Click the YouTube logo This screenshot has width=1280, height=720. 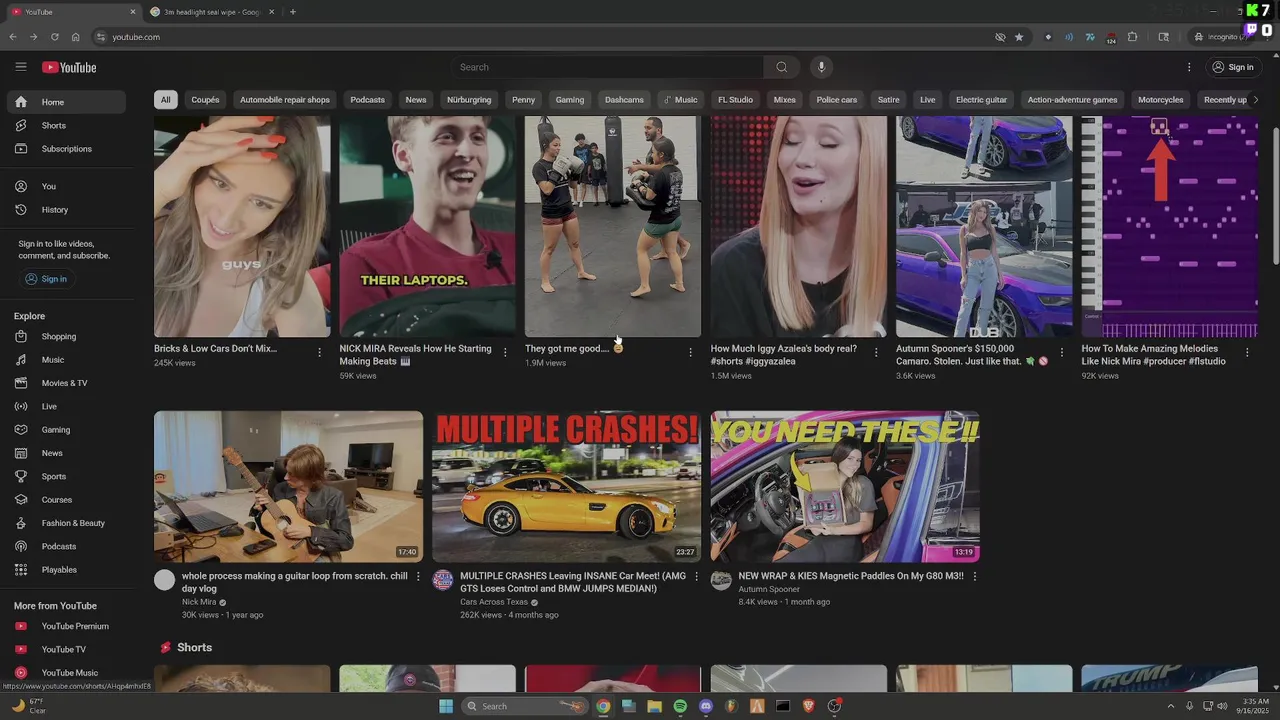pos(69,67)
